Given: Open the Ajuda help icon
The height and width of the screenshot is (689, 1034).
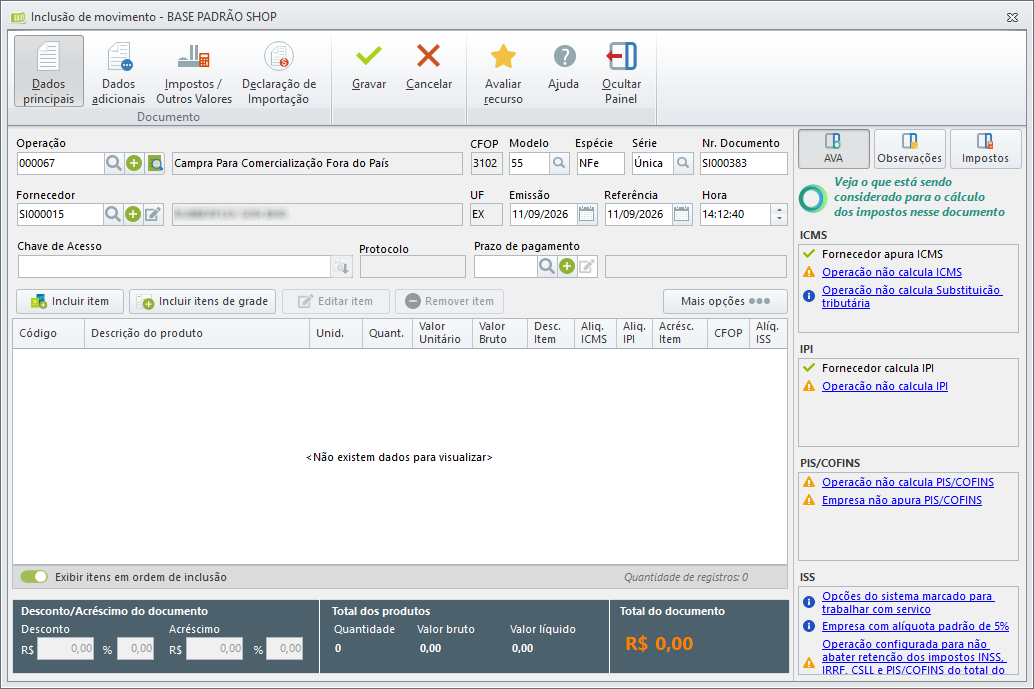Looking at the screenshot, I should [x=564, y=57].
